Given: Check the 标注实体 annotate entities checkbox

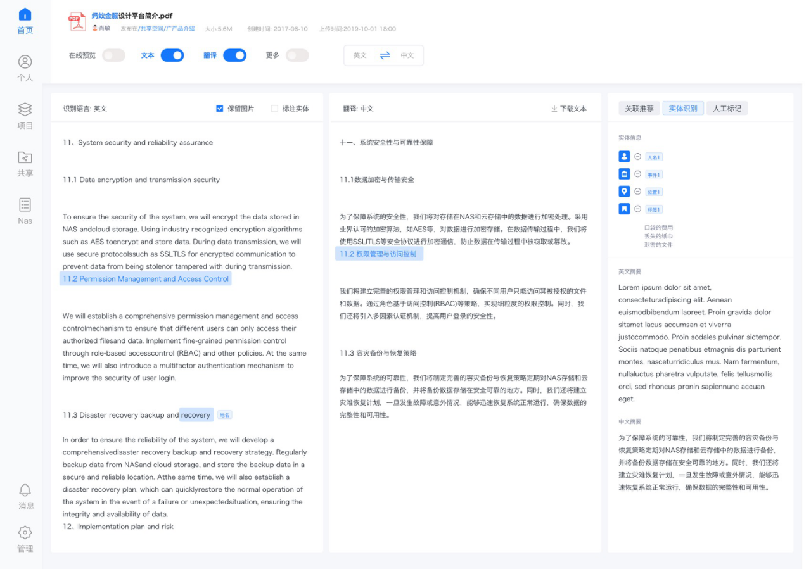Looking at the screenshot, I should [x=275, y=109].
